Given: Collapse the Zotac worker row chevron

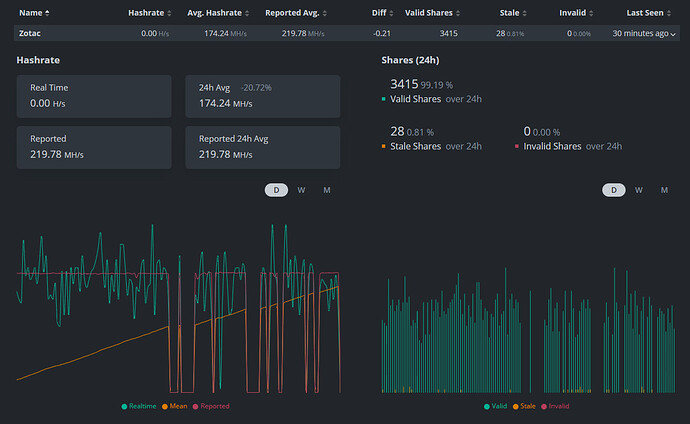Looking at the screenshot, I should pyautogui.click(x=673, y=34).
